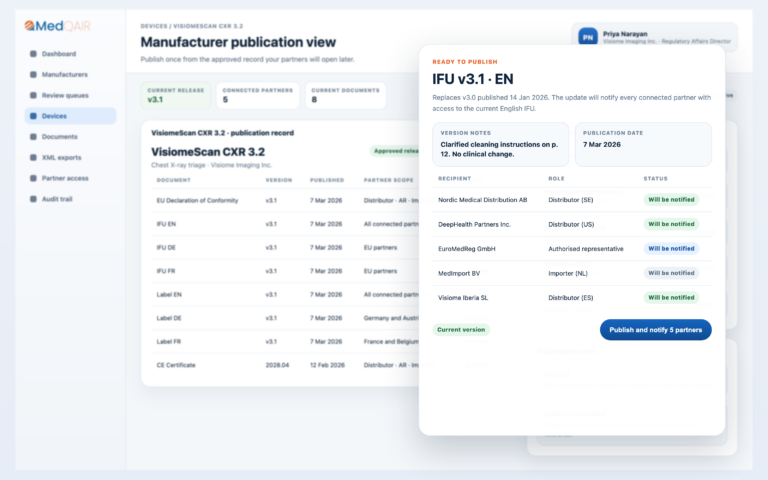Open Review queues page
Screen dimensions: 768x480
(x=70, y=95)
